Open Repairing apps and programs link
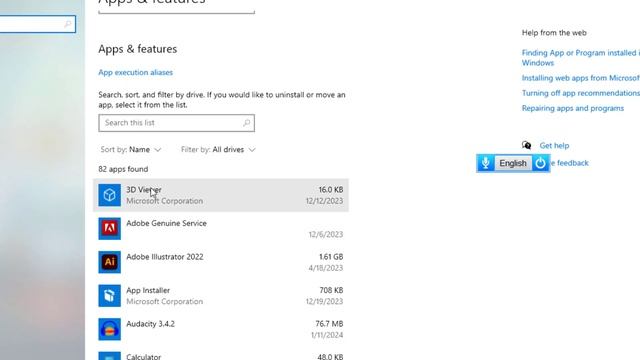 (573, 108)
